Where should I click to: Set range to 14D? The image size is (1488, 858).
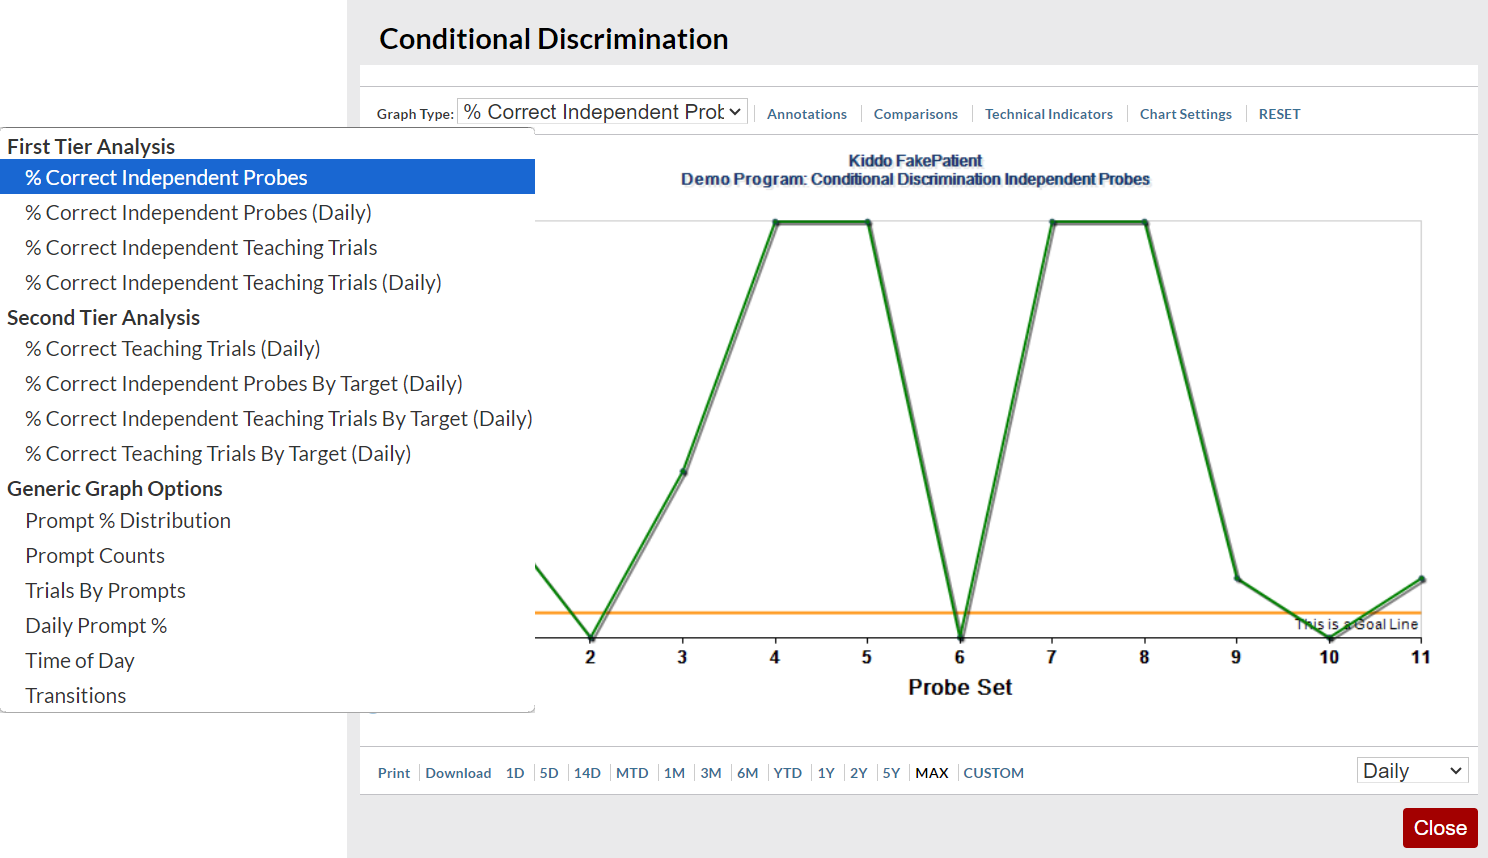[587, 773]
